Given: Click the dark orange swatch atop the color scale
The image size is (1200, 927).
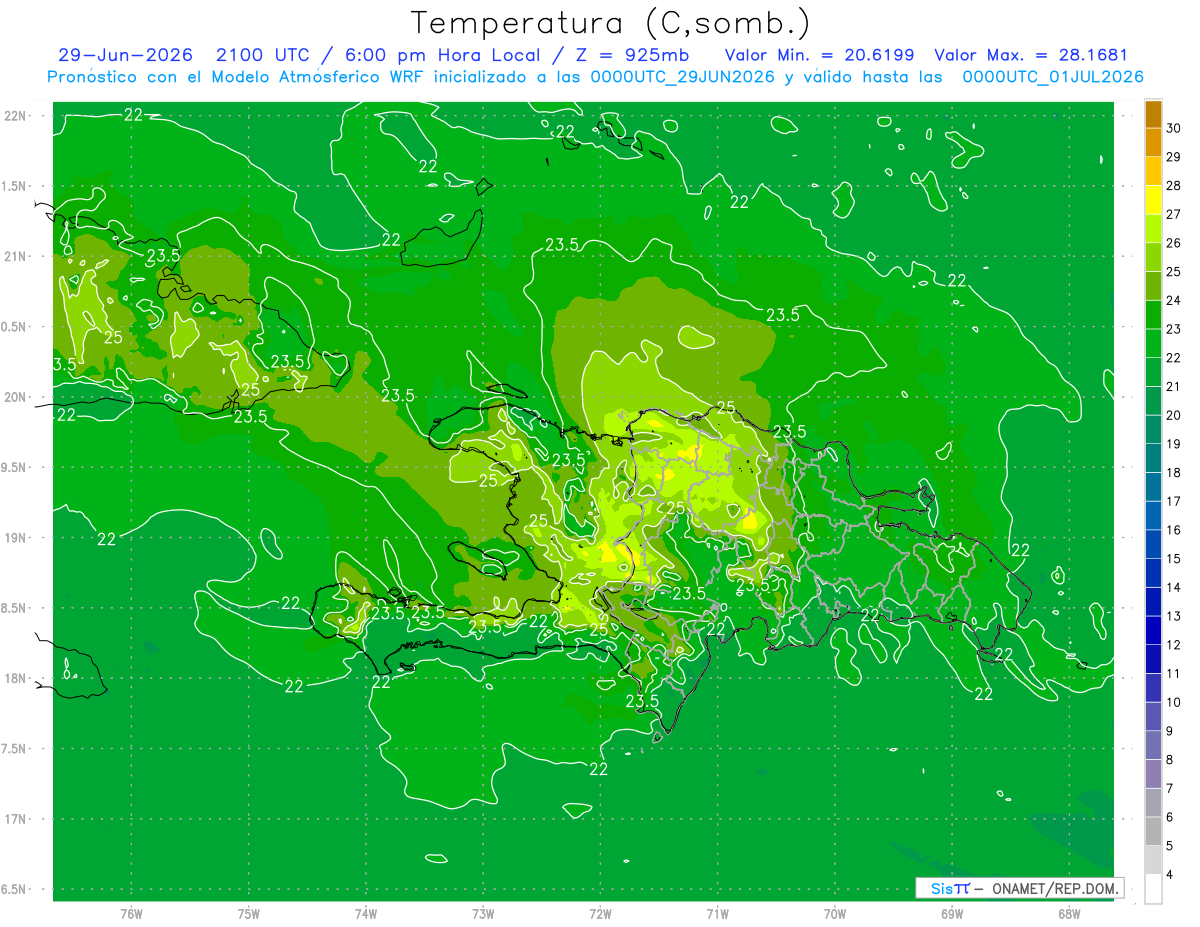Looking at the screenshot, I should click(x=1153, y=114).
